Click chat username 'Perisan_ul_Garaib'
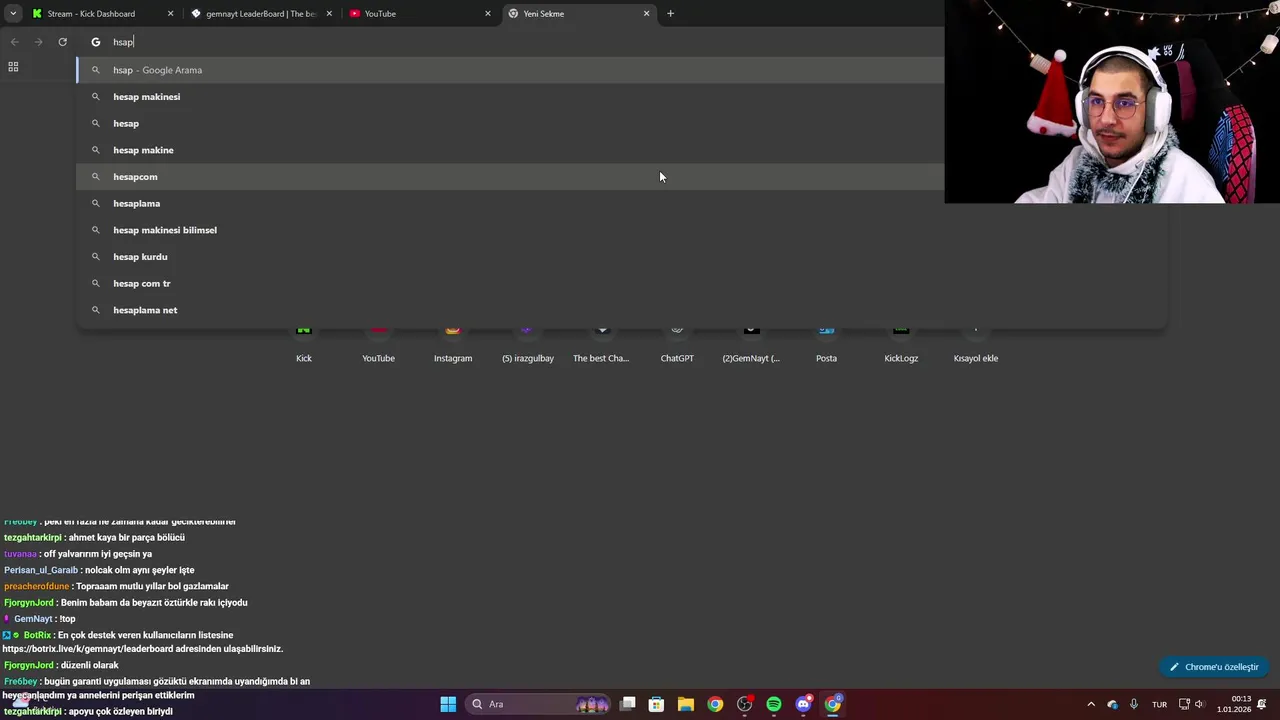The image size is (1280, 720). 41,570
